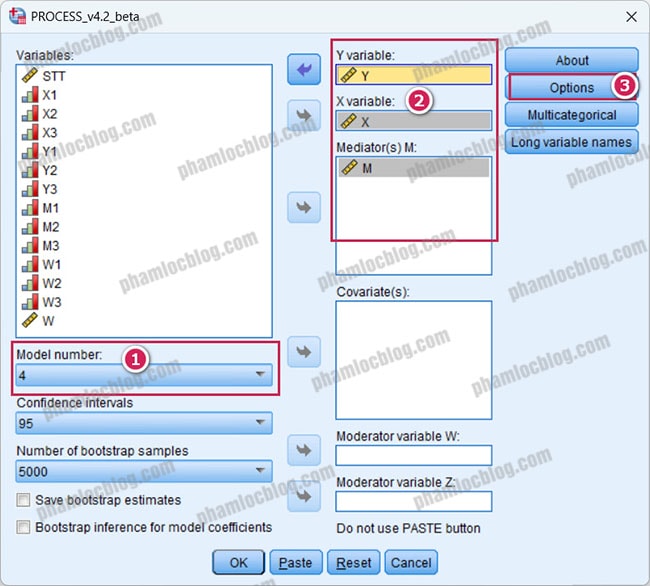Click the arrow button beside Y variable
This screenshot has height=586, width=650.
[304, 69]
